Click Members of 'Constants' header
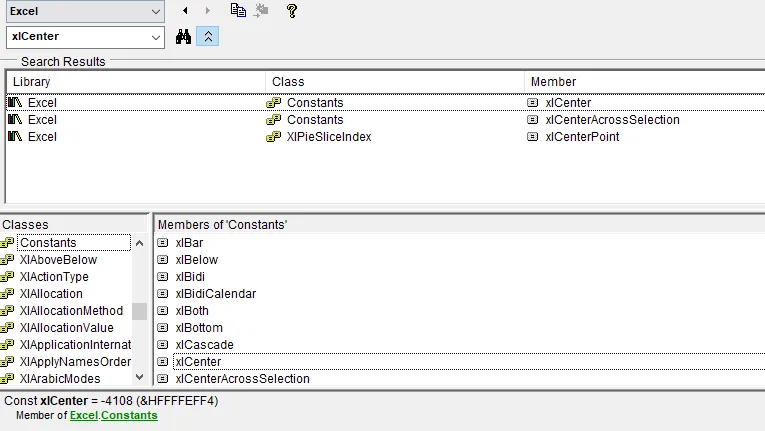Screen dimensions: 765x431 coord(222,225)
